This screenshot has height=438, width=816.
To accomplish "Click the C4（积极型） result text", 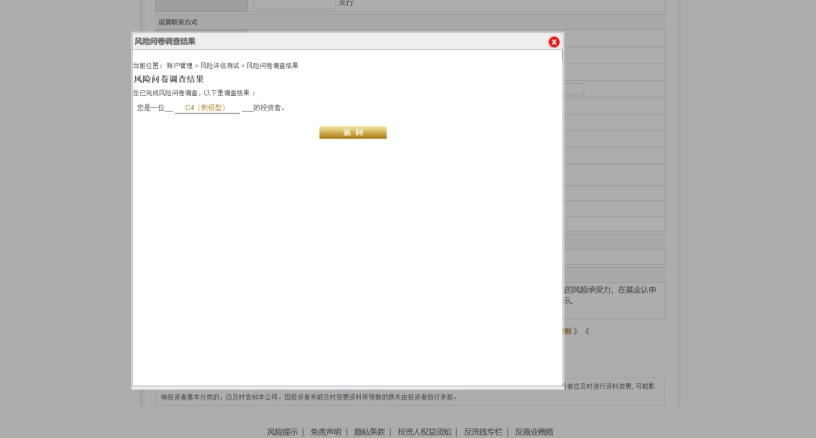I will point(205,107).
